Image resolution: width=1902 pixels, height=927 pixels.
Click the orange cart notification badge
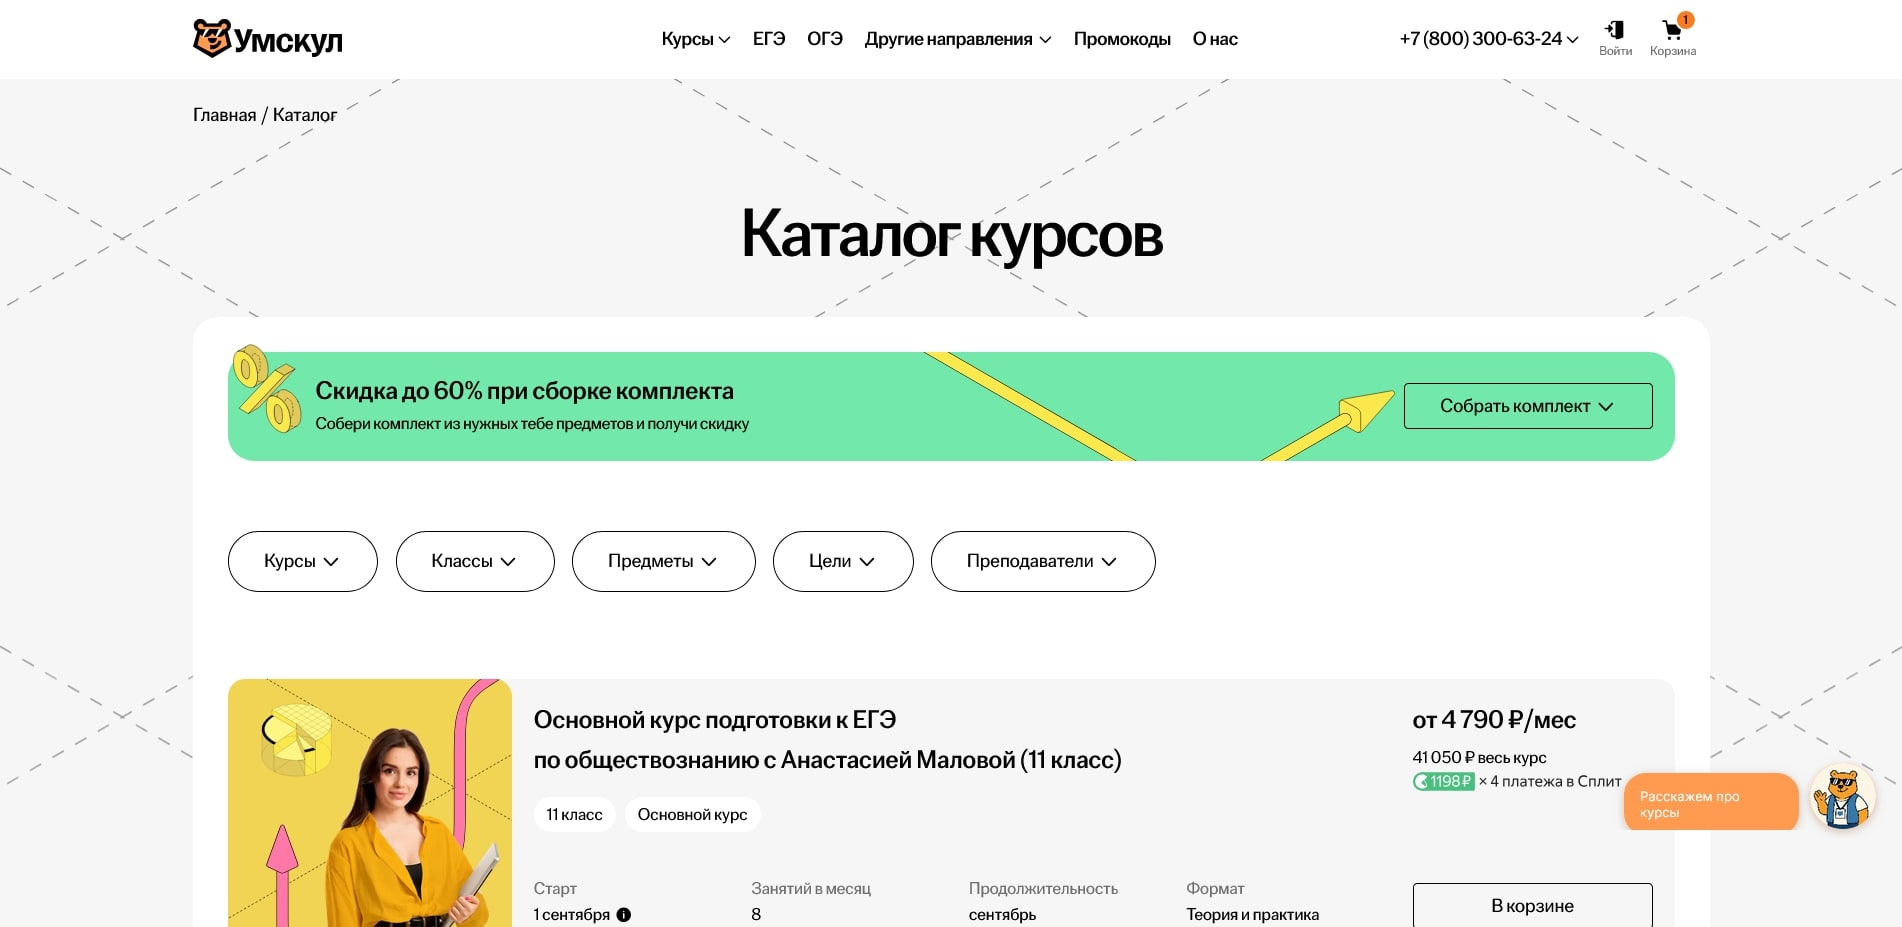(x=1685, y=19)
